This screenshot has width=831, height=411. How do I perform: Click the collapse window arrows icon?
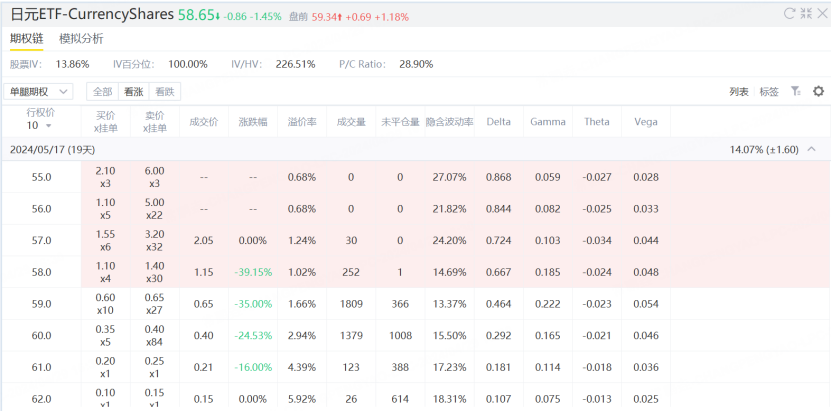pos(806,13)
